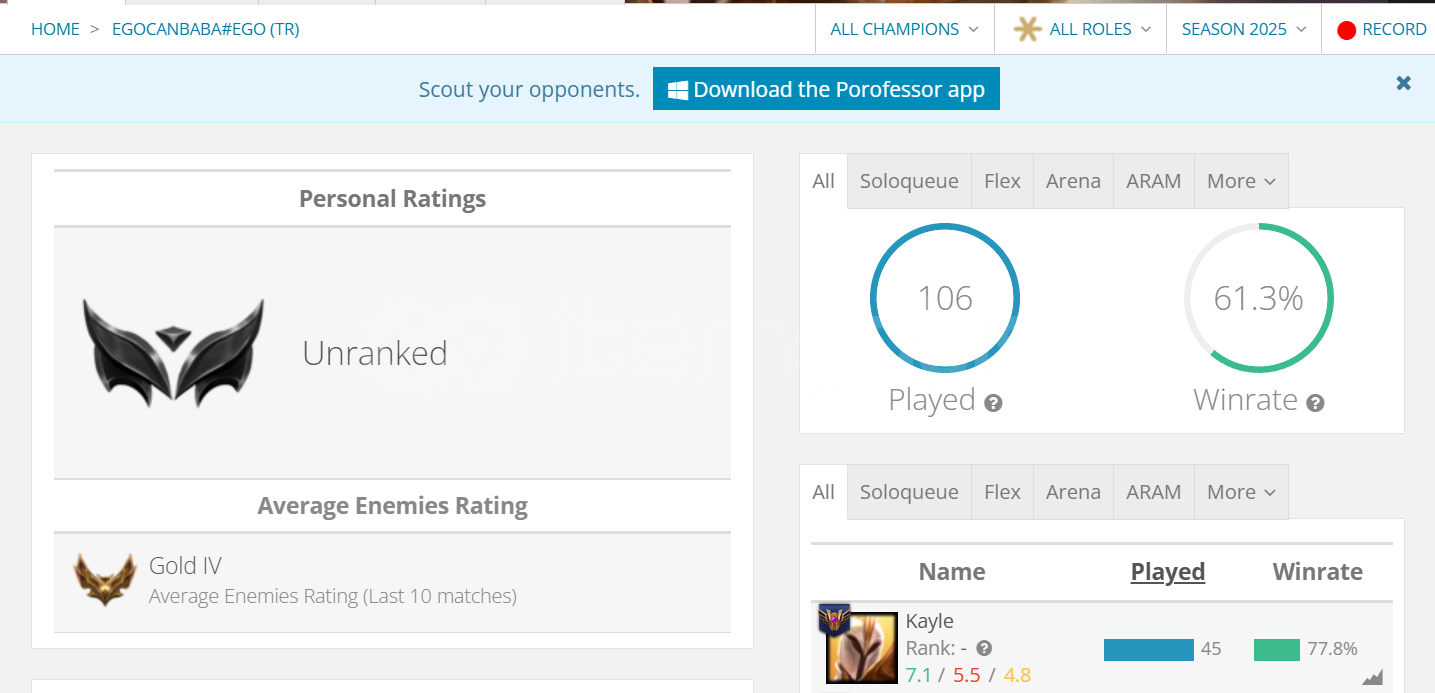Click the Kayle champion portrait
Screen dimensions: 1435x693
[862, 649]
